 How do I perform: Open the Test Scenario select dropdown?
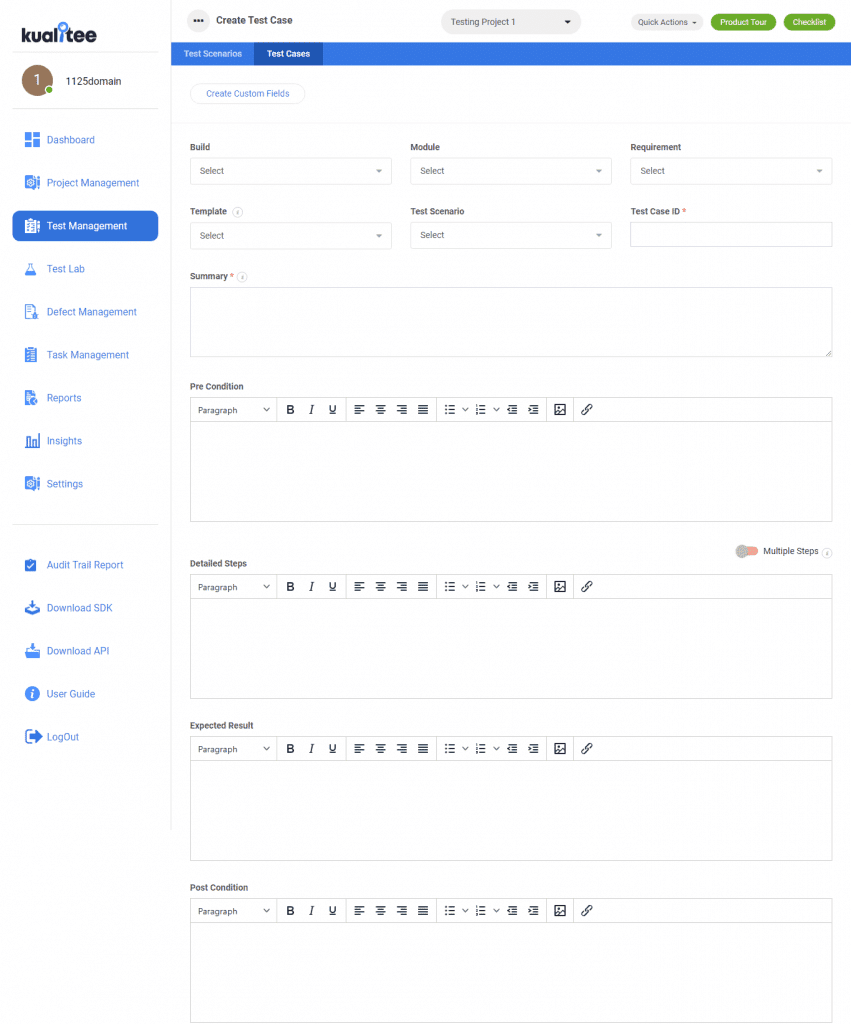511,235
